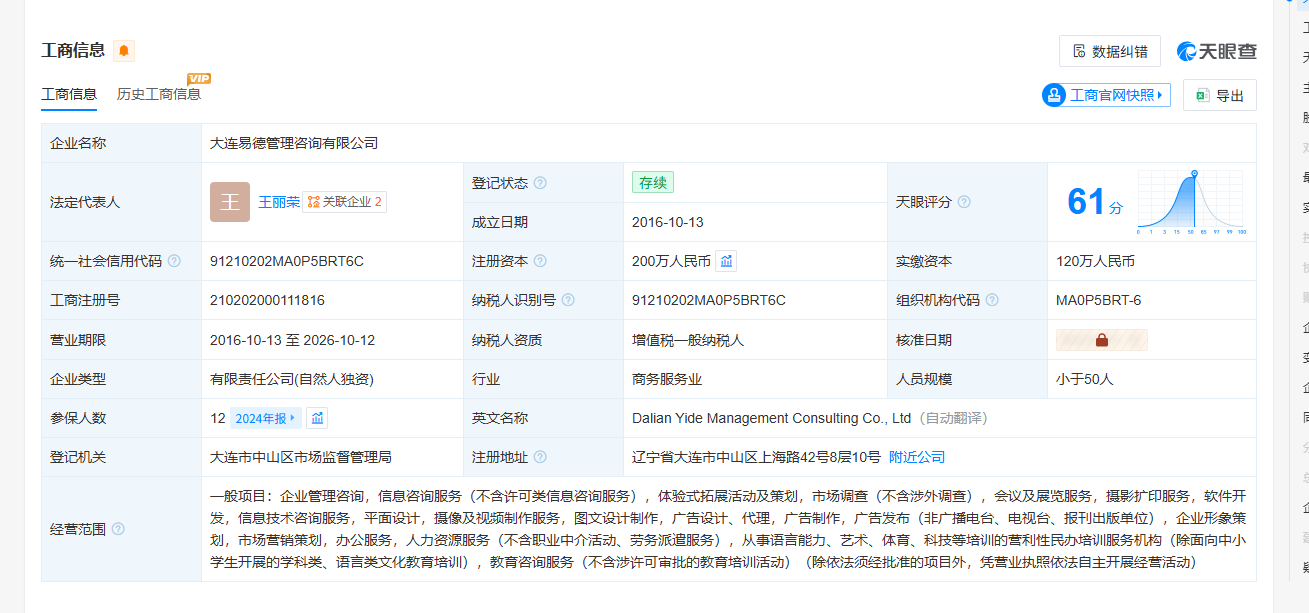Click the help icon next to 登记状态
Screen dimensions: 1309x613
540,183
